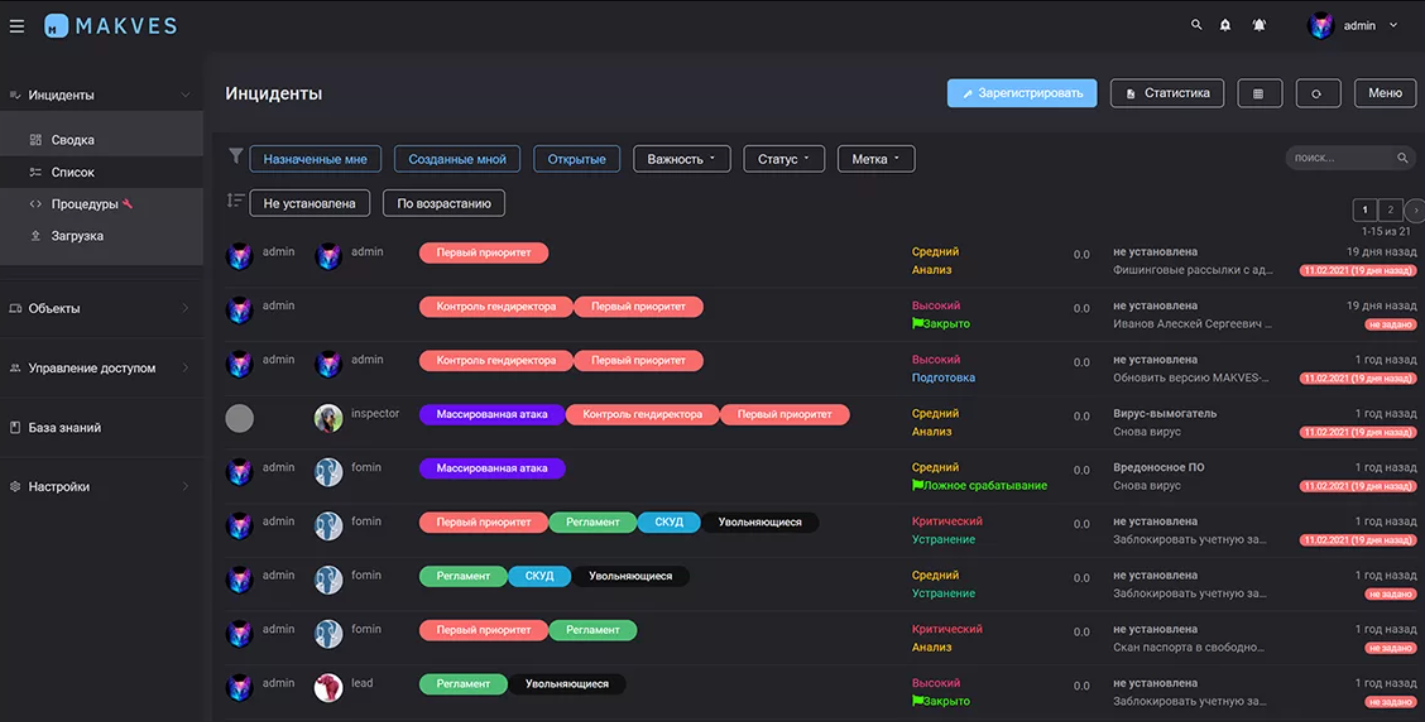Image resolution: width=1425 pixels, height=722 pixels.
Task: Refresh the incidents list with the circular arrow button
Action: [x=1317, y=93]
